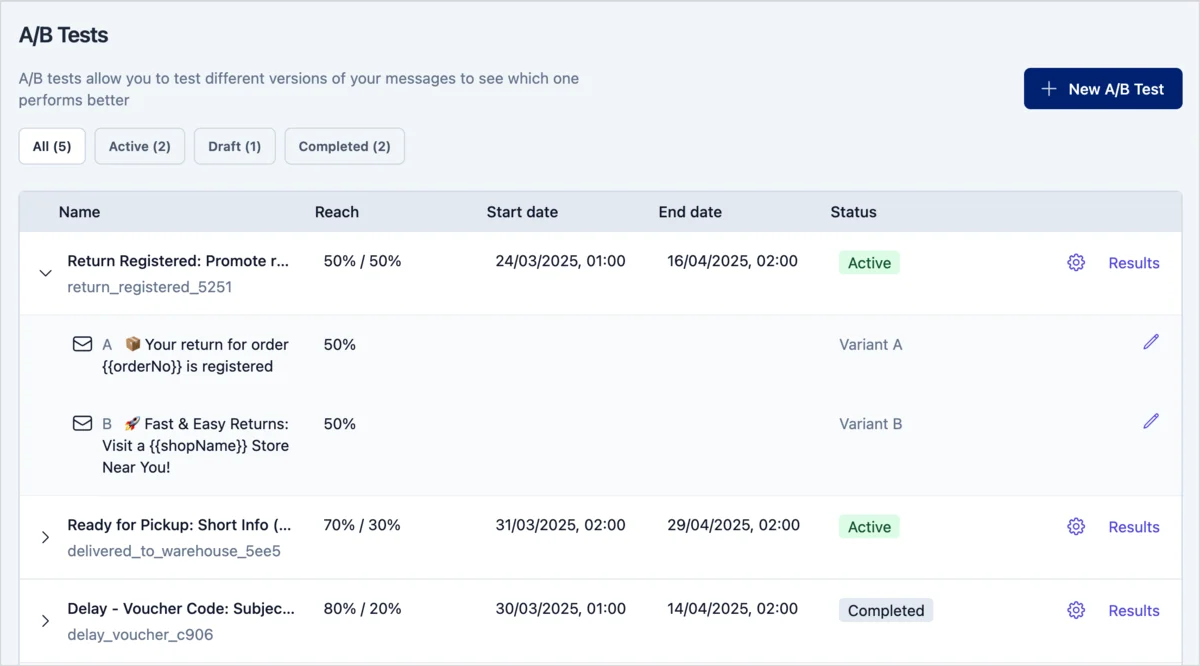The width and height of the screenshot is (1200, 666).
Task: Expand the Ready for Pickup test row
Action: 45,537
